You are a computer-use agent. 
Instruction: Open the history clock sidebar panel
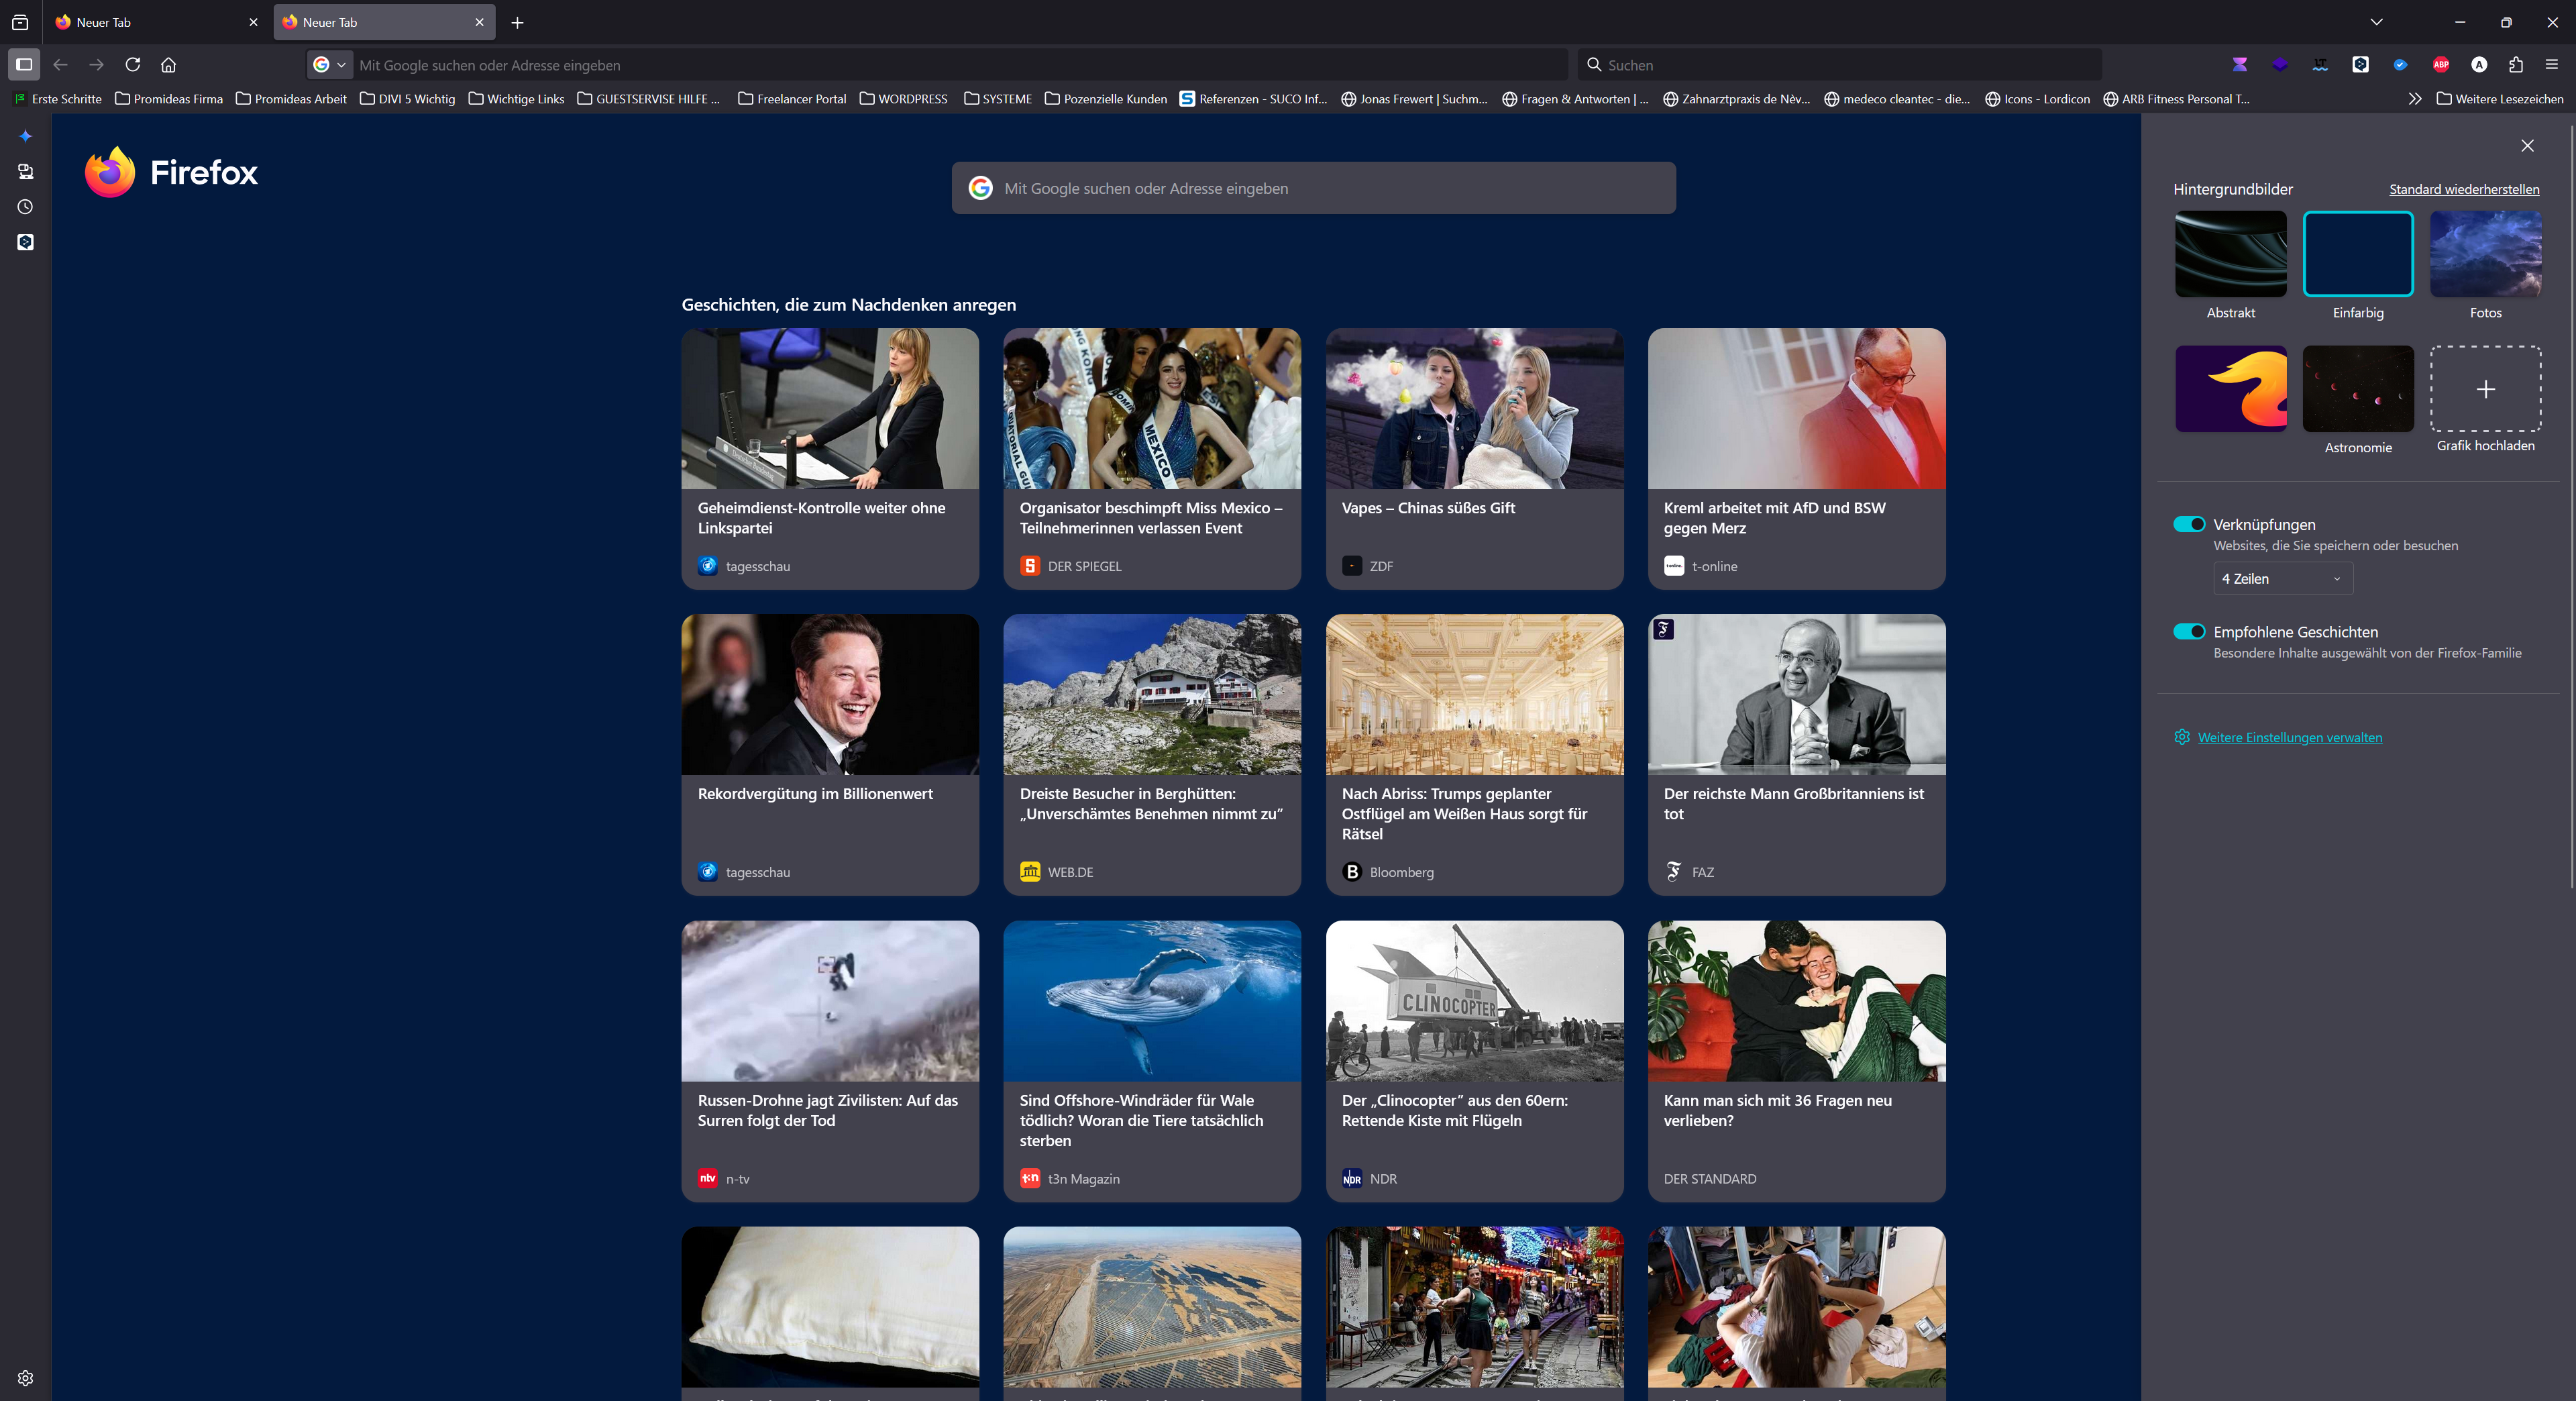pos(26,207)
